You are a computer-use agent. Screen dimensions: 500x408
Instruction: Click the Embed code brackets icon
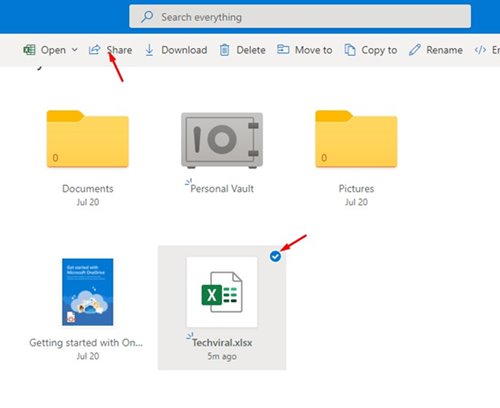click(x=480, y=50)
